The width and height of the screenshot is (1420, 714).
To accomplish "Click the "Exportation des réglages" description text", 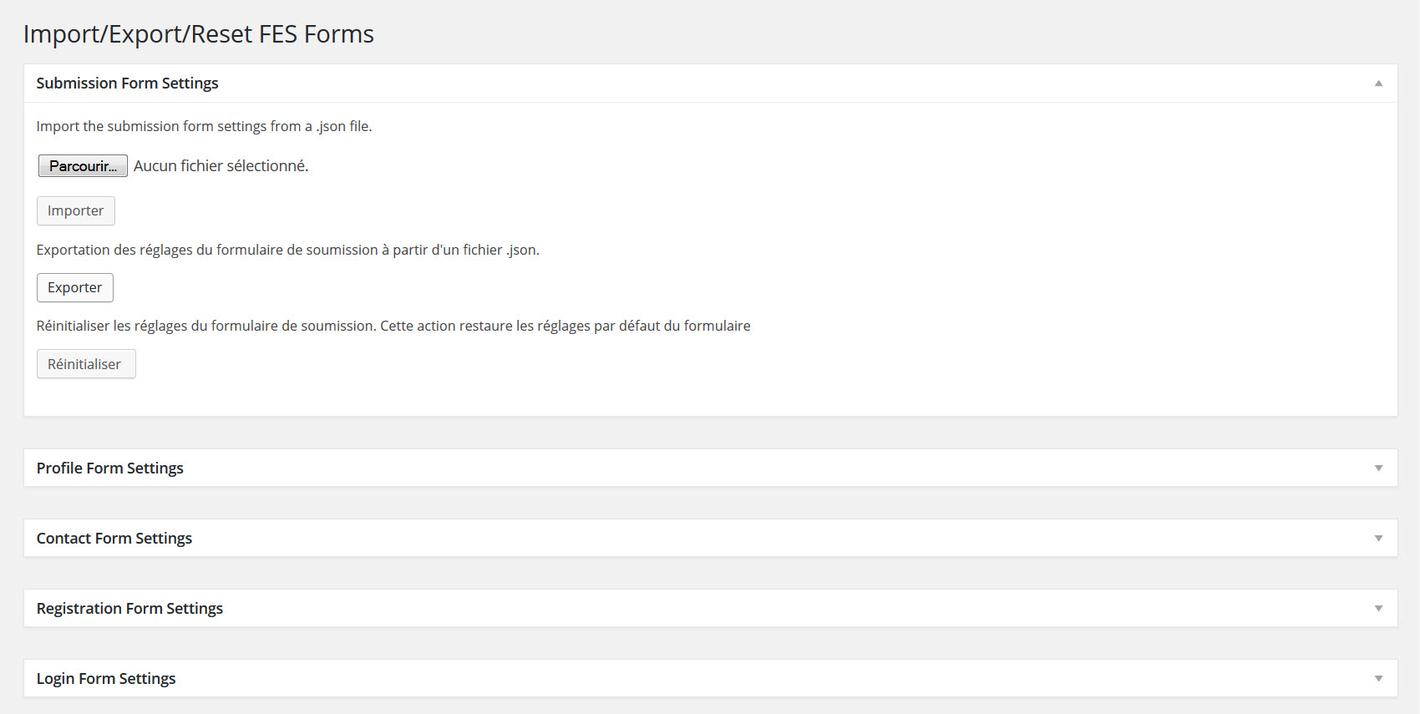I will (288, 250).
